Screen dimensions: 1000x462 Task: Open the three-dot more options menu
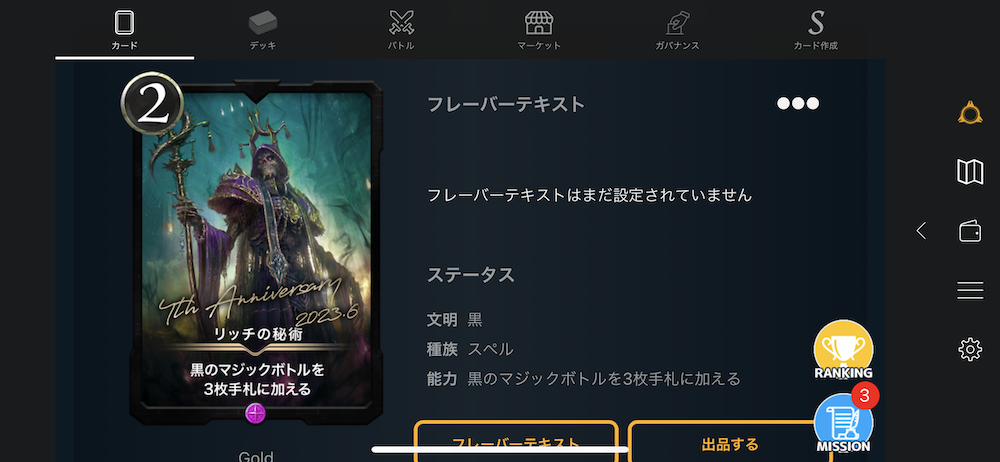[798, 103]
